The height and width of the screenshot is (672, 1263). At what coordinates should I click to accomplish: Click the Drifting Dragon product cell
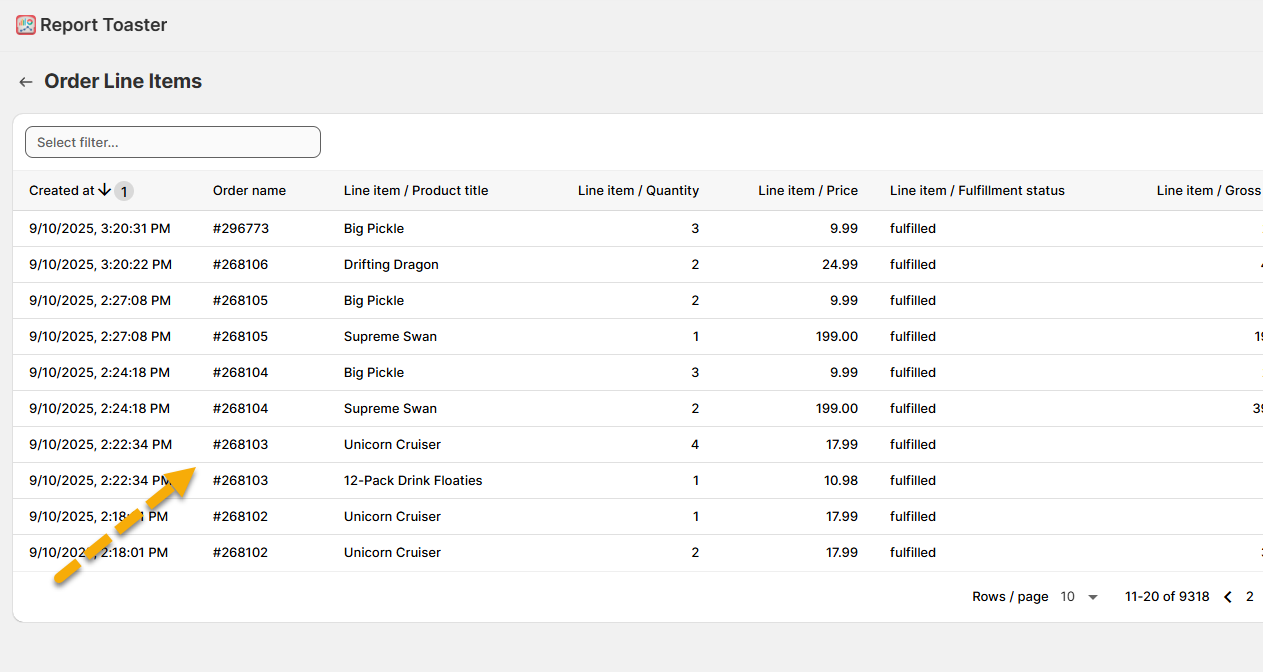coord(391,265)
